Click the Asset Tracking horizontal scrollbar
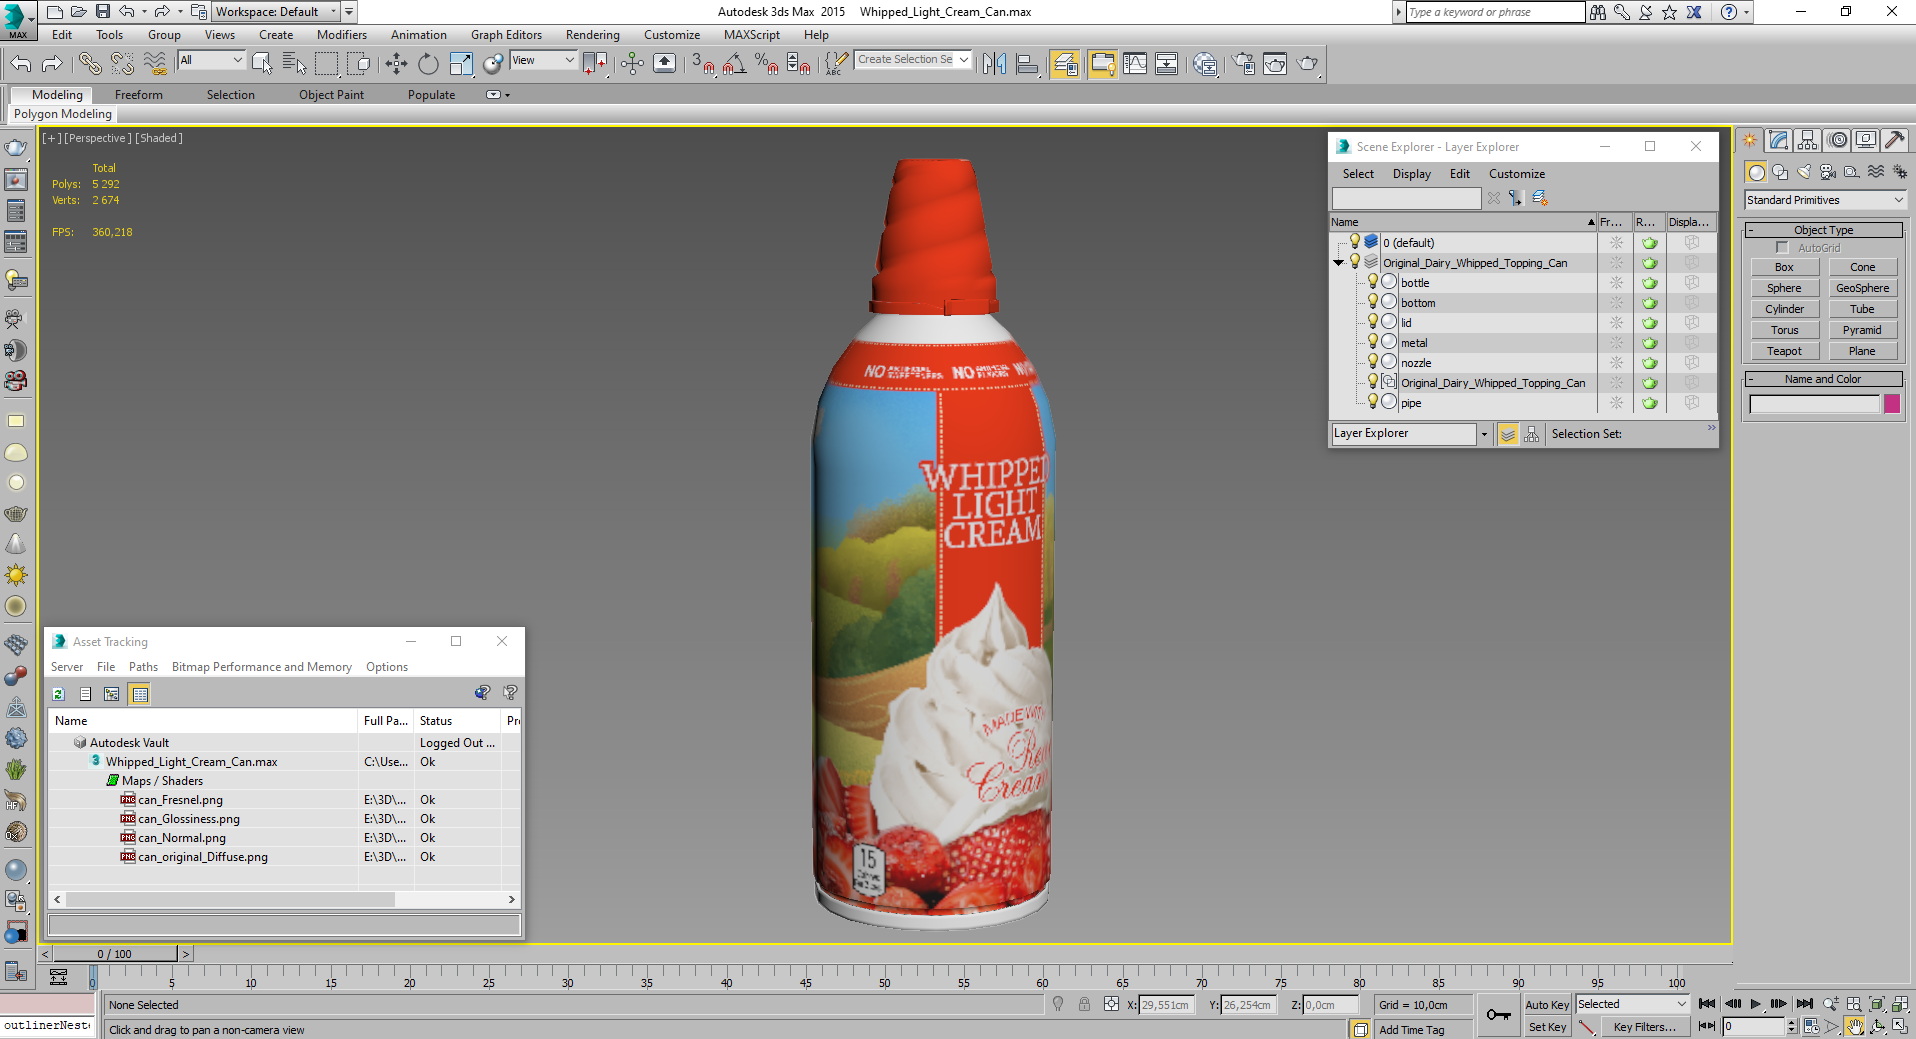Image resolution: width=1916 pixels, height=1039 pixels. (x=231, y=899)
